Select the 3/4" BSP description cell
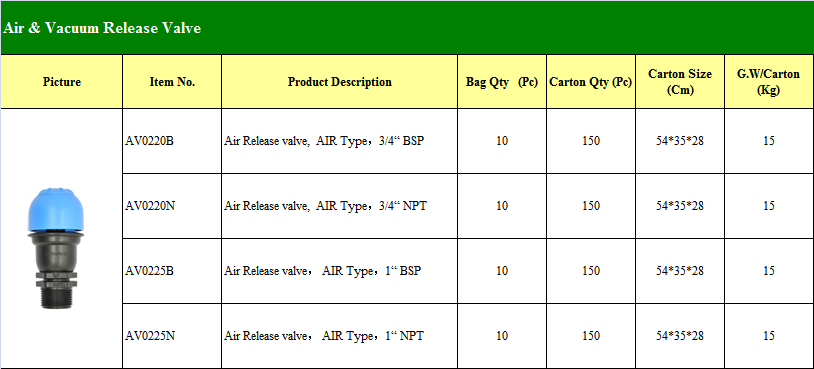 coord(340,141)
